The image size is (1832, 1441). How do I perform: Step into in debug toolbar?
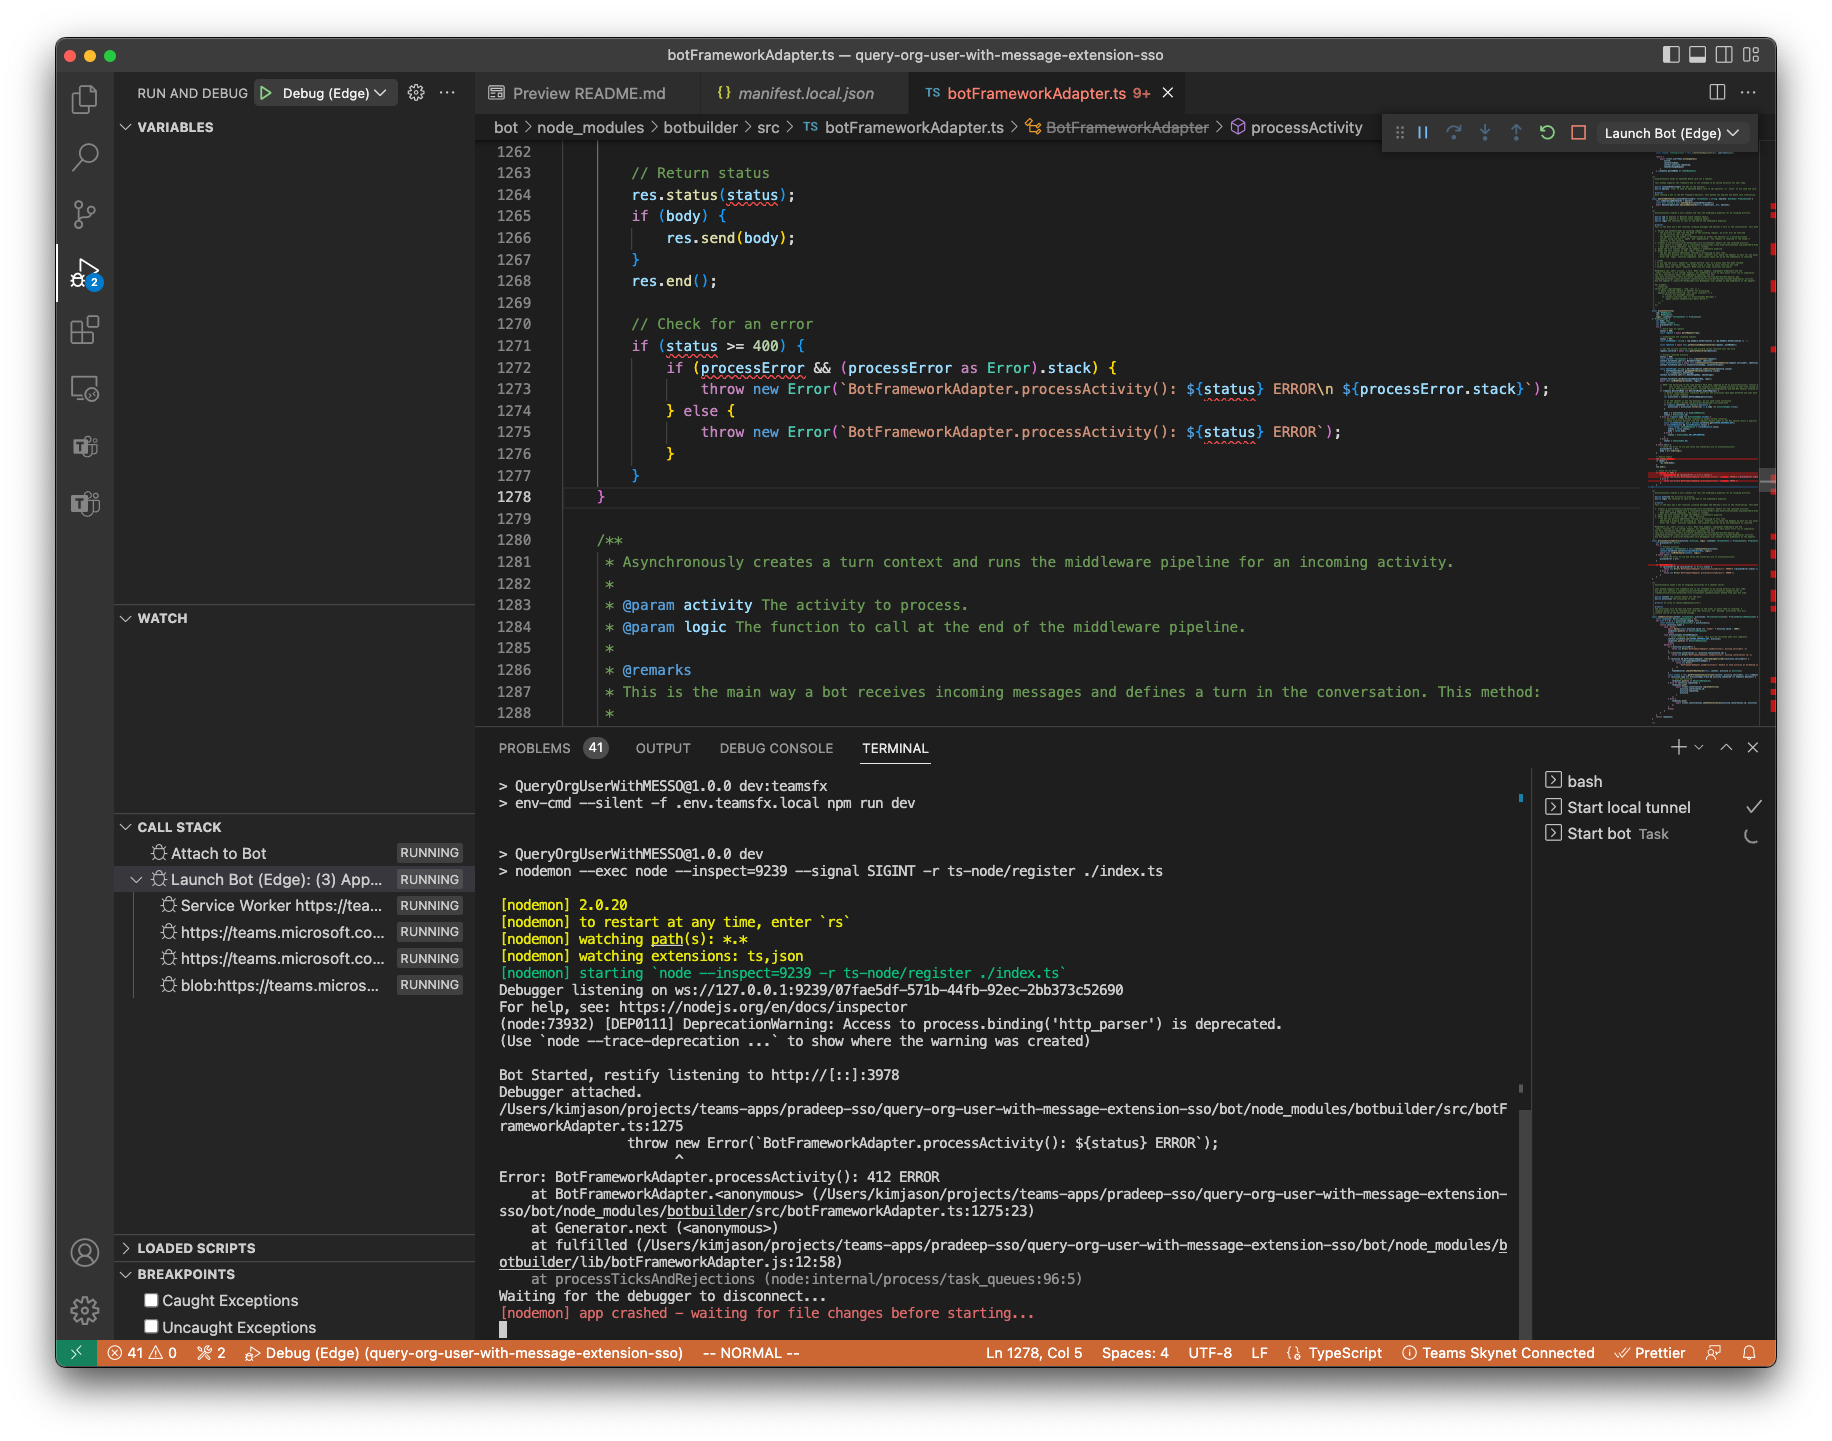[1485, 133]
